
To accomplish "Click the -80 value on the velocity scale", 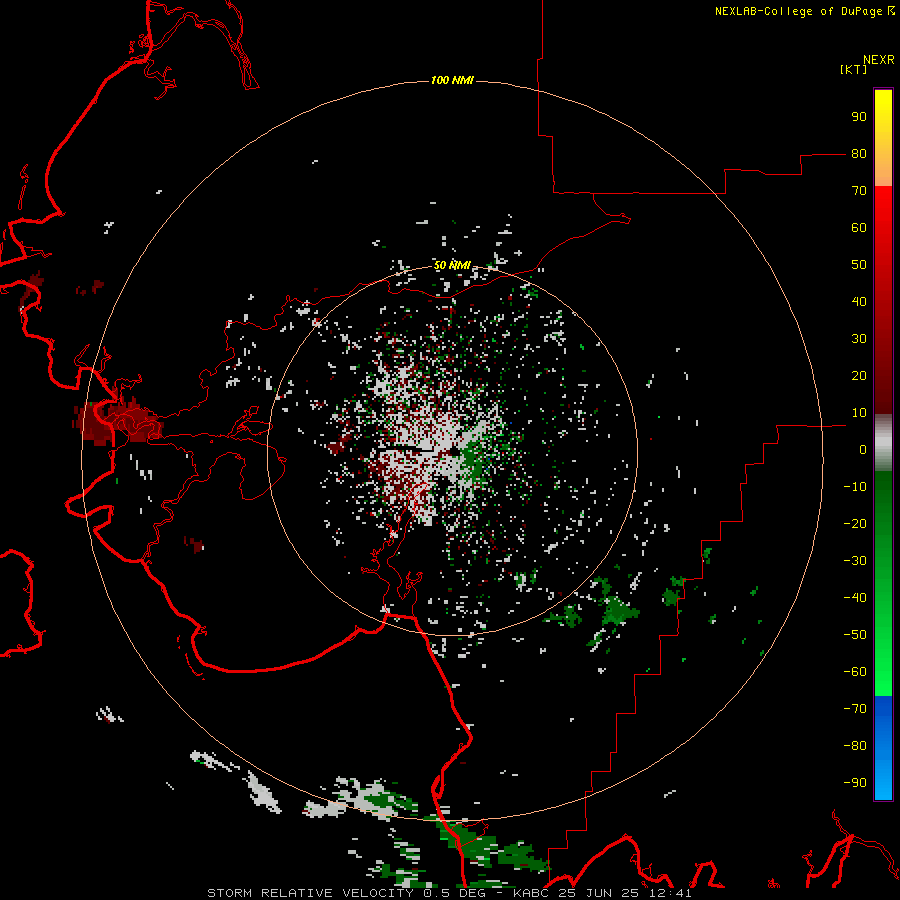I will point(855,746).
